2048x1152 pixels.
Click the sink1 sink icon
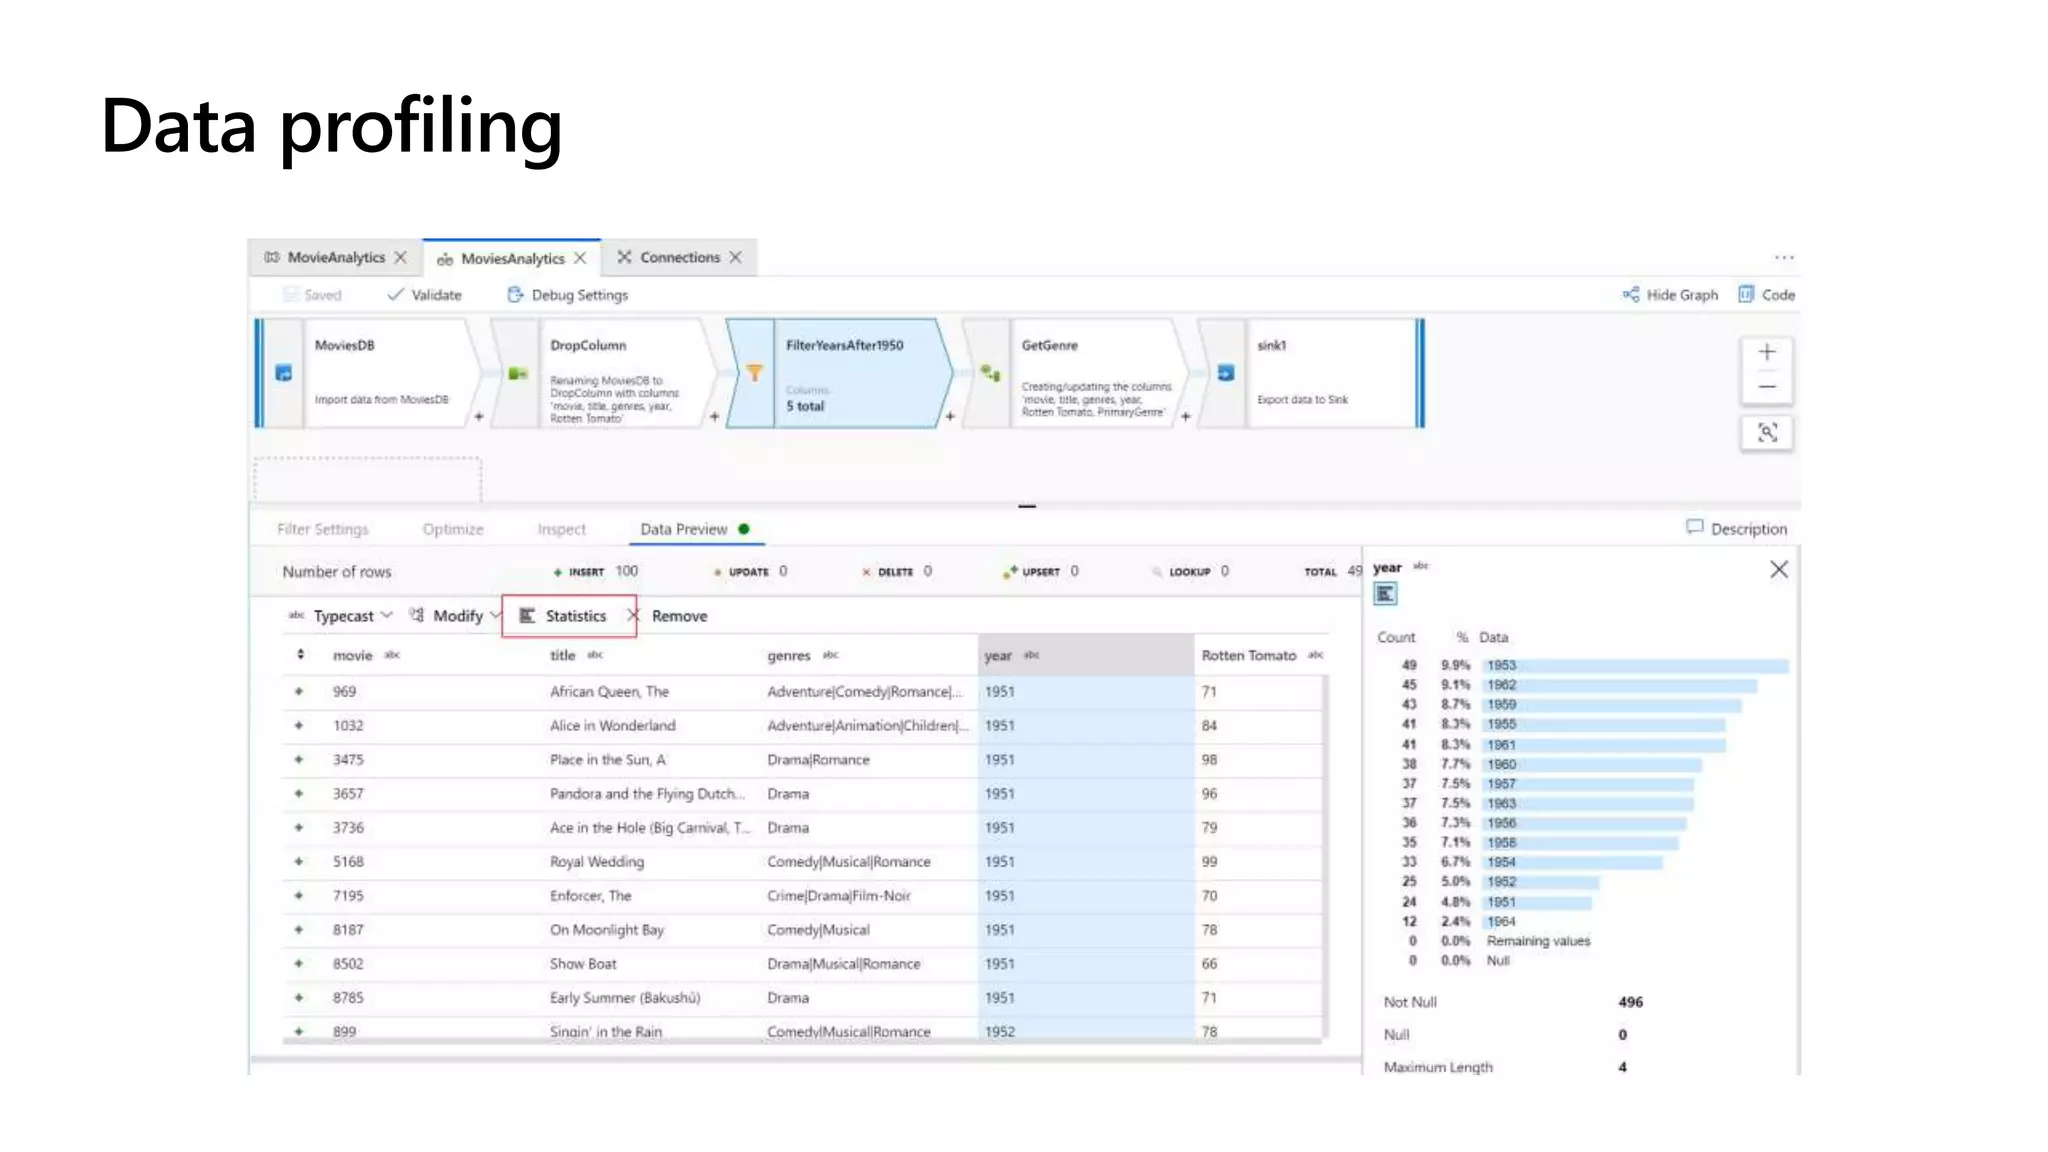point(1226,373)
